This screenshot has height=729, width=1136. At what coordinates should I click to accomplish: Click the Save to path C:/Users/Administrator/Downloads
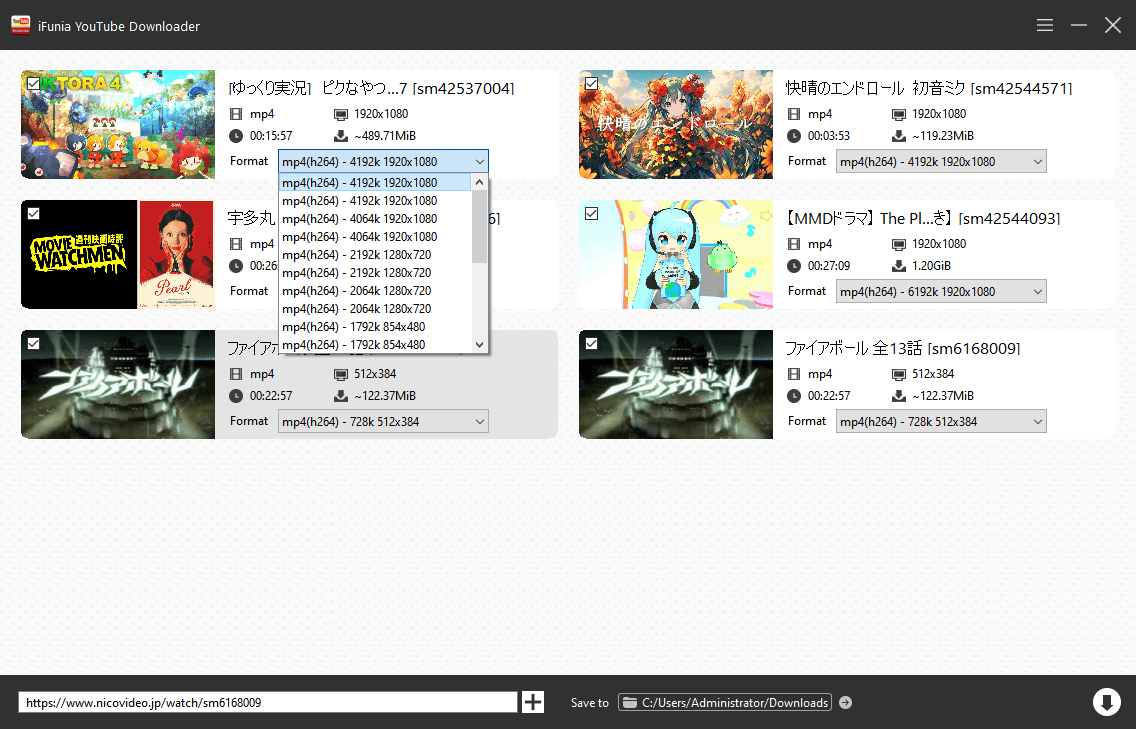click(x=735, y=703)
